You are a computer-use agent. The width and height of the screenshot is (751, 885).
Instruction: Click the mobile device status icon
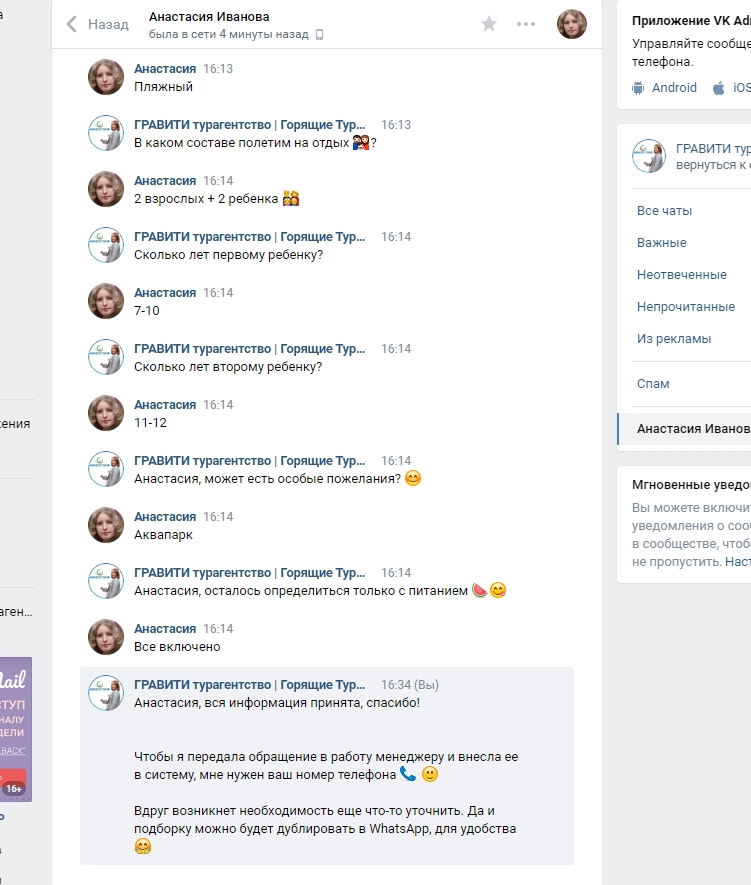[x=319, y=35]
